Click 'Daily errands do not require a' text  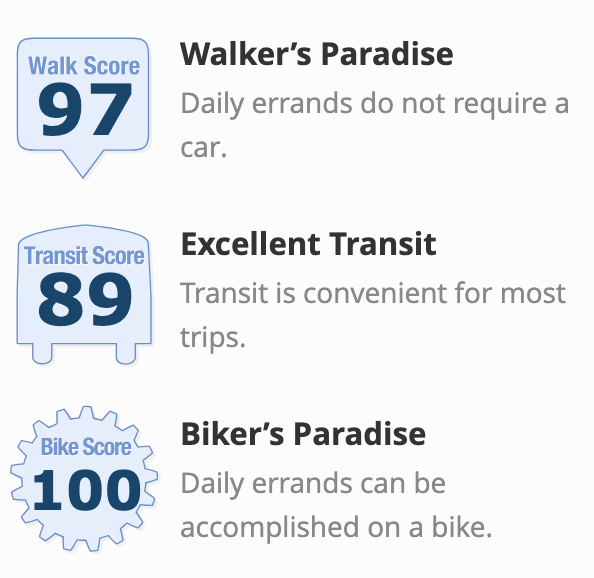click(x=375, y=104)
